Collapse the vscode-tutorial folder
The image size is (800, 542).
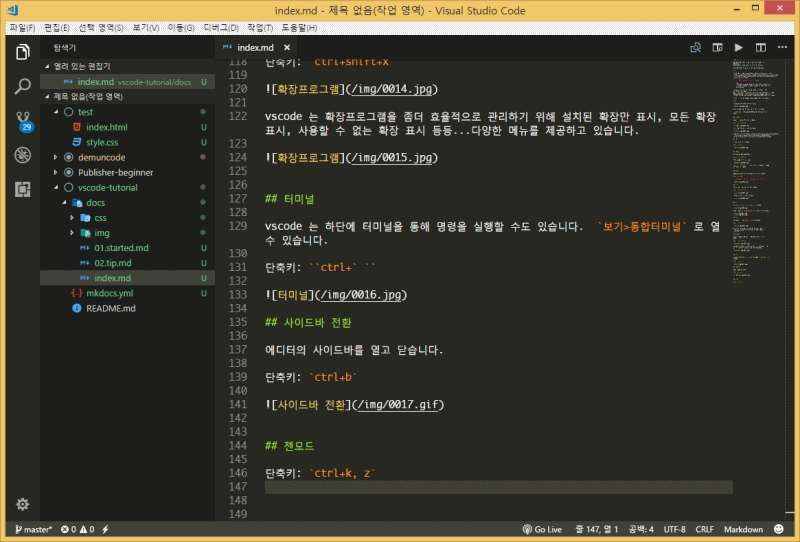pyautogui.click(x=56, y=187)
